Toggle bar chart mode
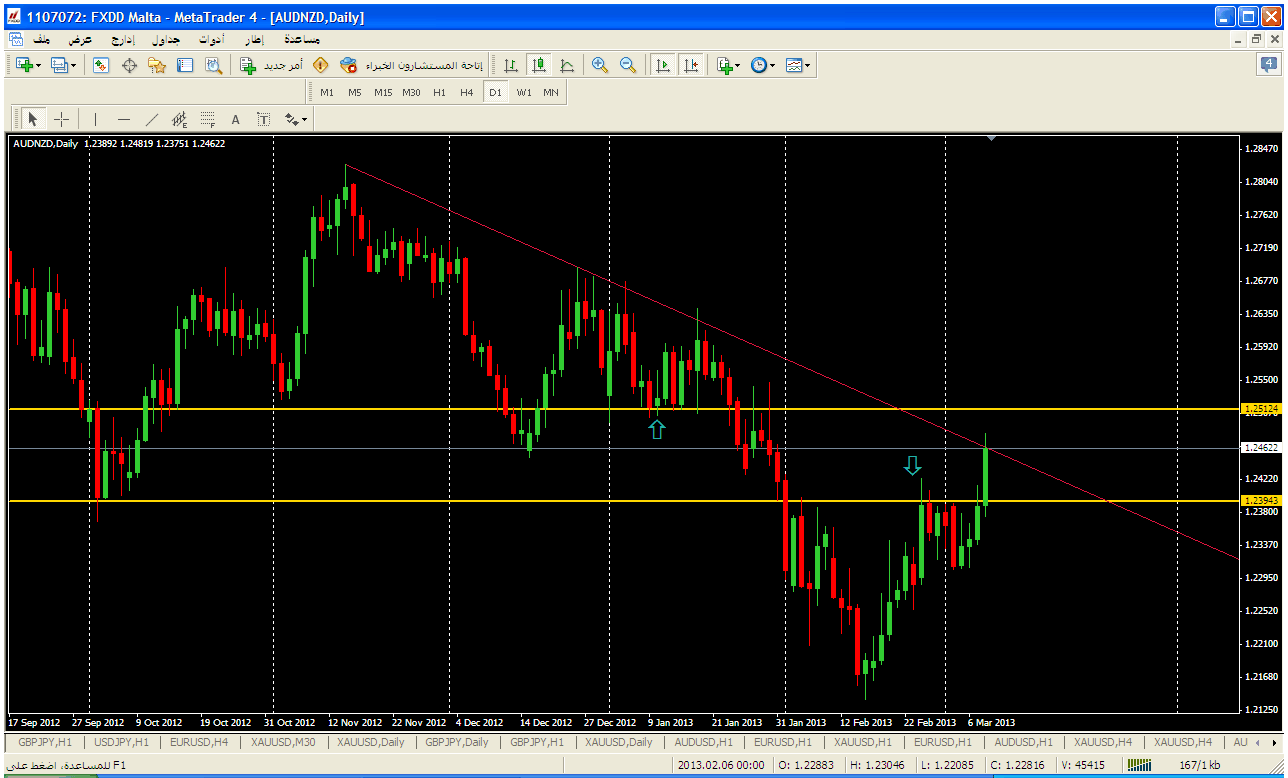This screenshot has width=1288, height=778. (511, 65)
